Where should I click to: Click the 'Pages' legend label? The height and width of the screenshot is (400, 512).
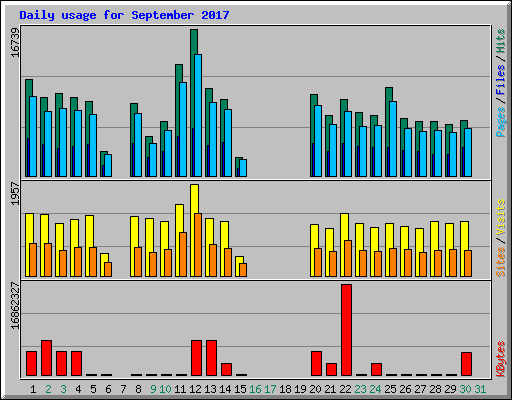501,122
